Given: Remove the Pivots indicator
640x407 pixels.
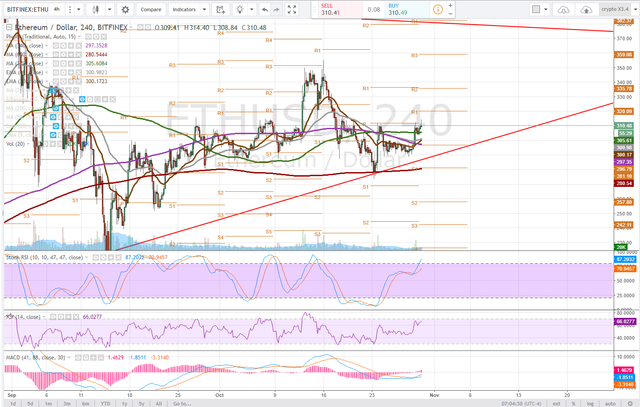Looking at the screenshot, I should pyautogui.click(x=103, y=37).
